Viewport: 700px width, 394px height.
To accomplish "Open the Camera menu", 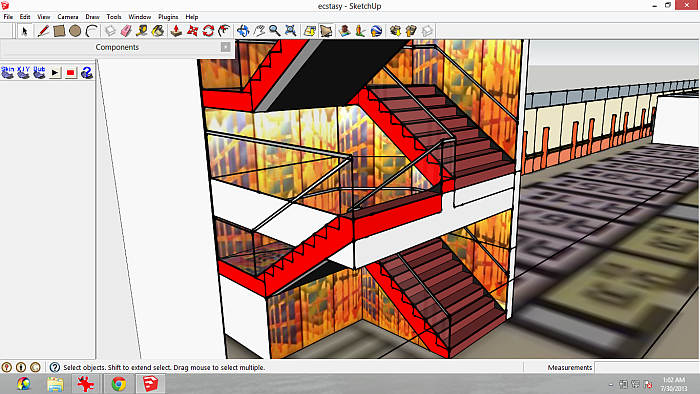I will tap(68, 17).
